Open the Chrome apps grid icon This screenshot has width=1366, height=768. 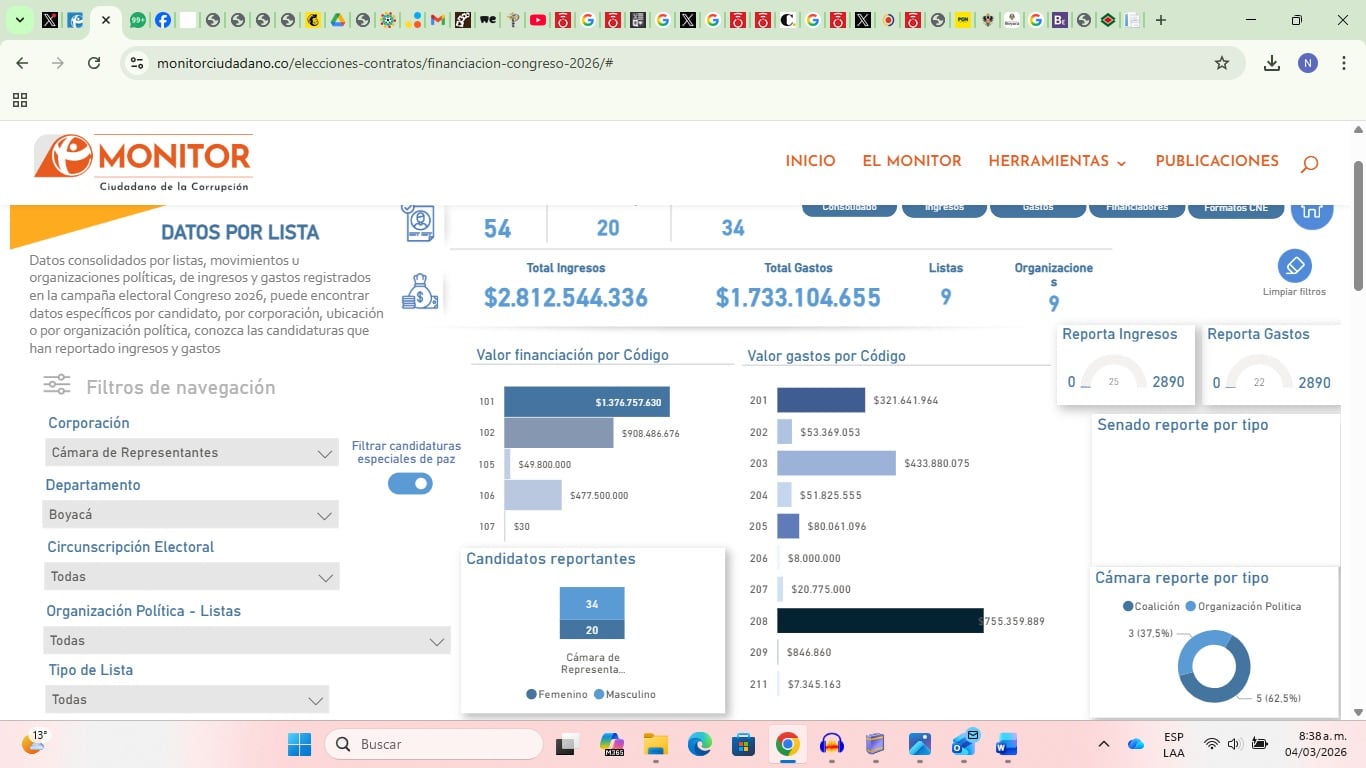pos(20,100)
